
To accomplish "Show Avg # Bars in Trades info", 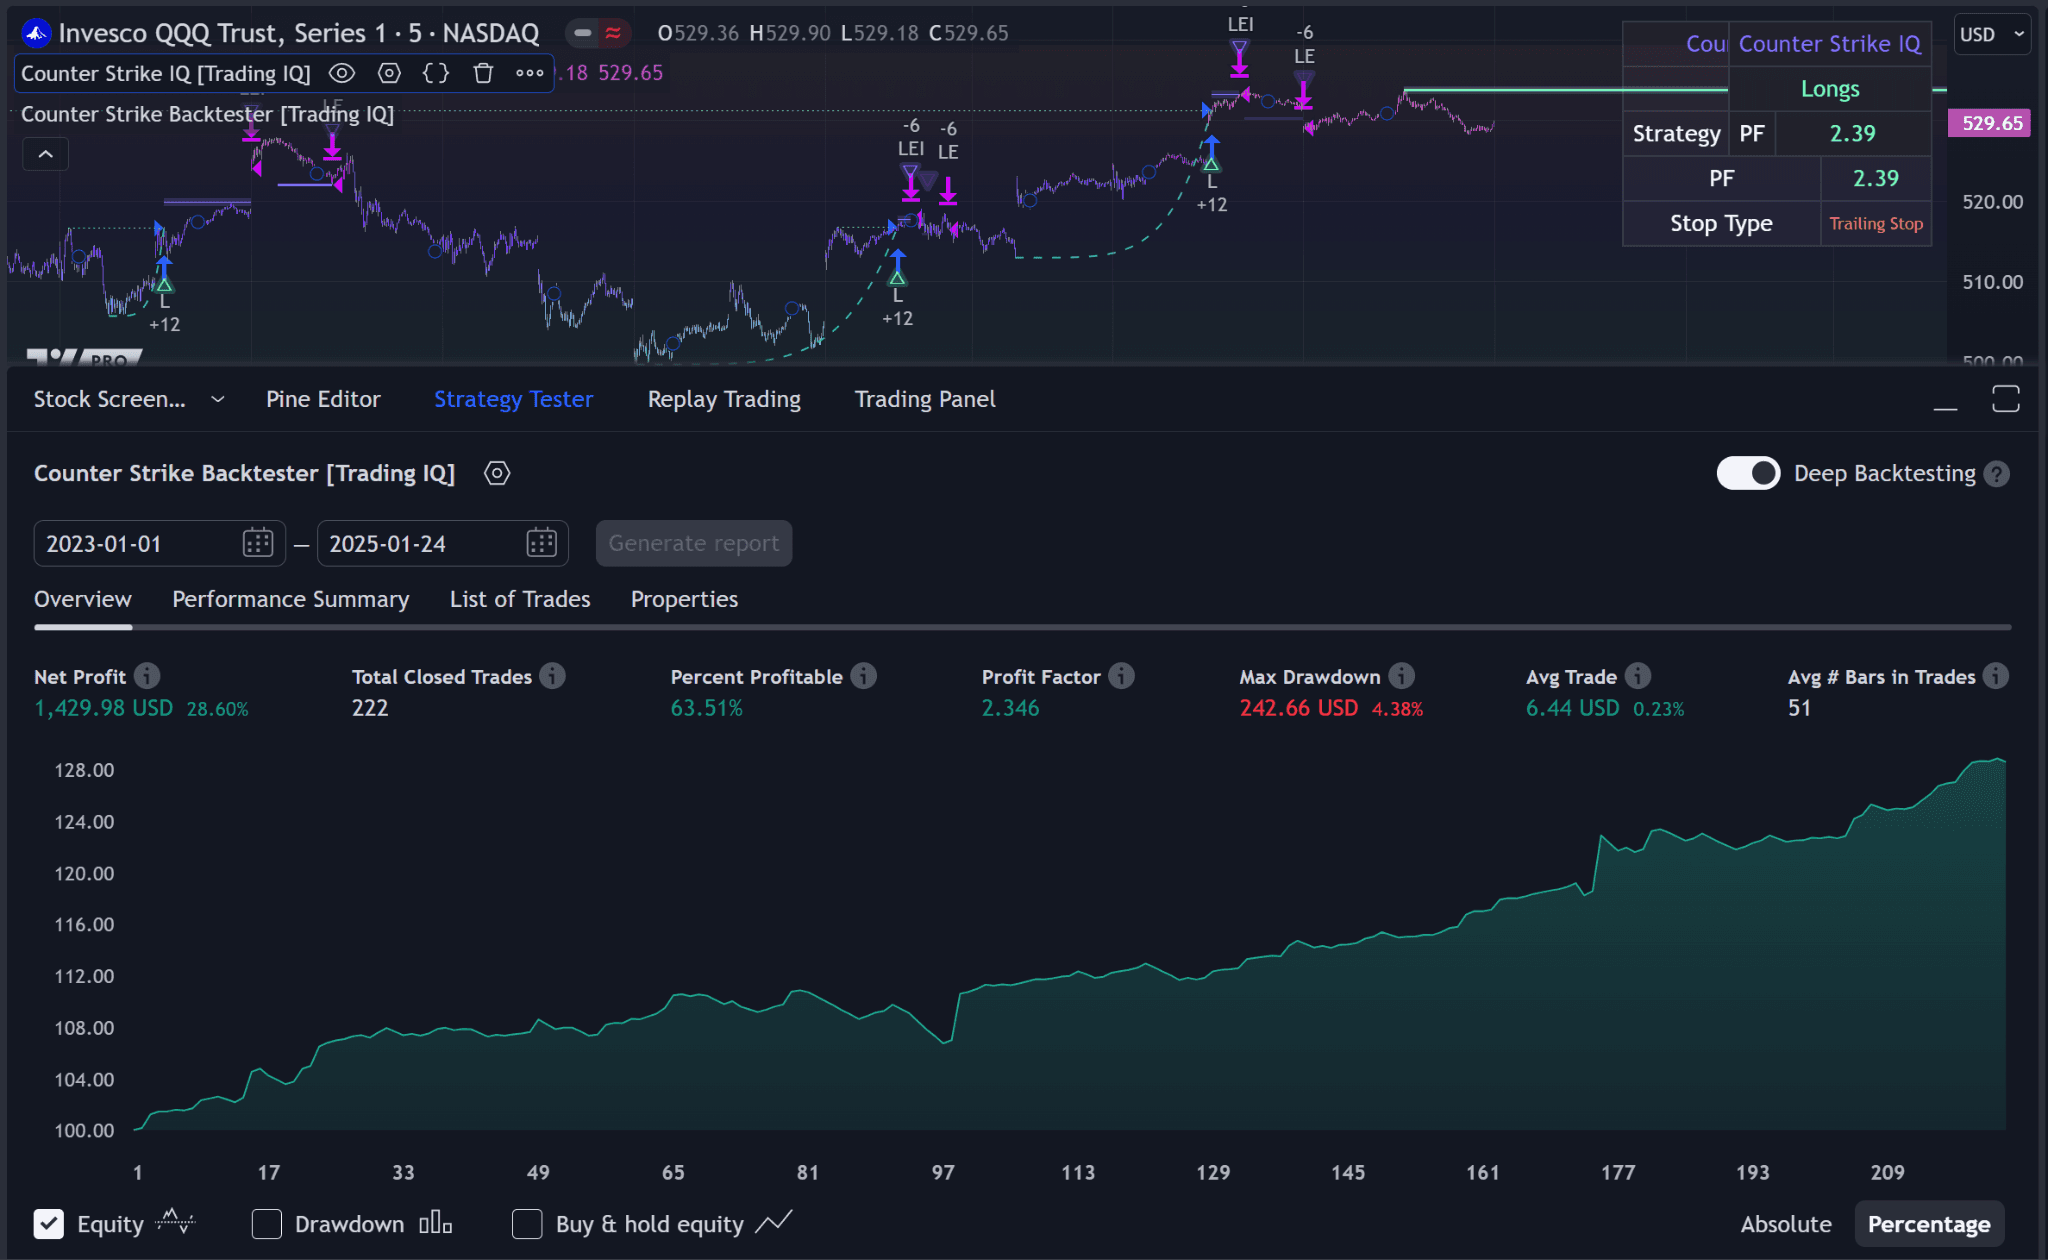I will (x=1996, y=676).
